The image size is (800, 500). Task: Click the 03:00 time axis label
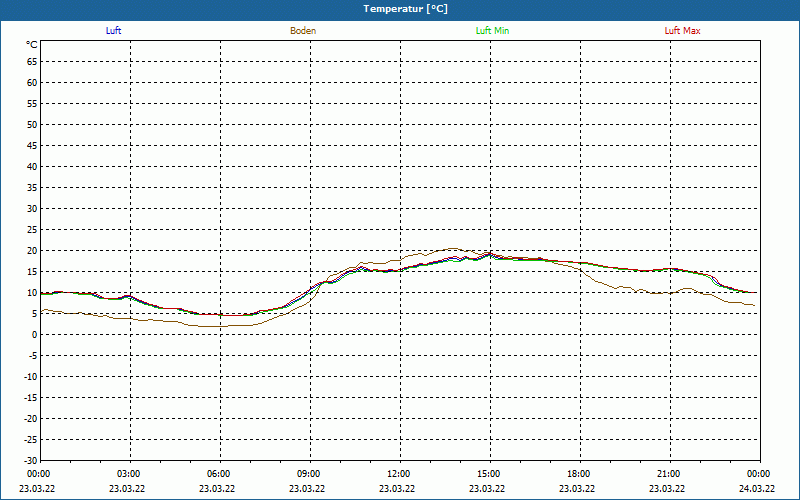[x=130, y=474]
